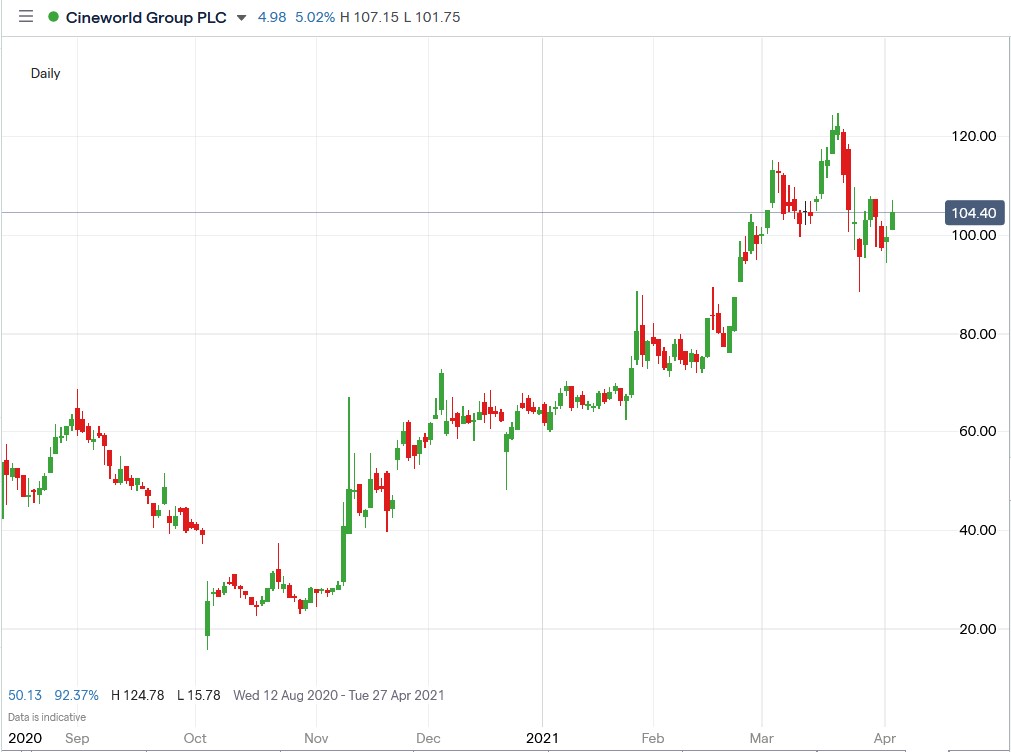Expand the Daily interval selector

tap(45, 73)
